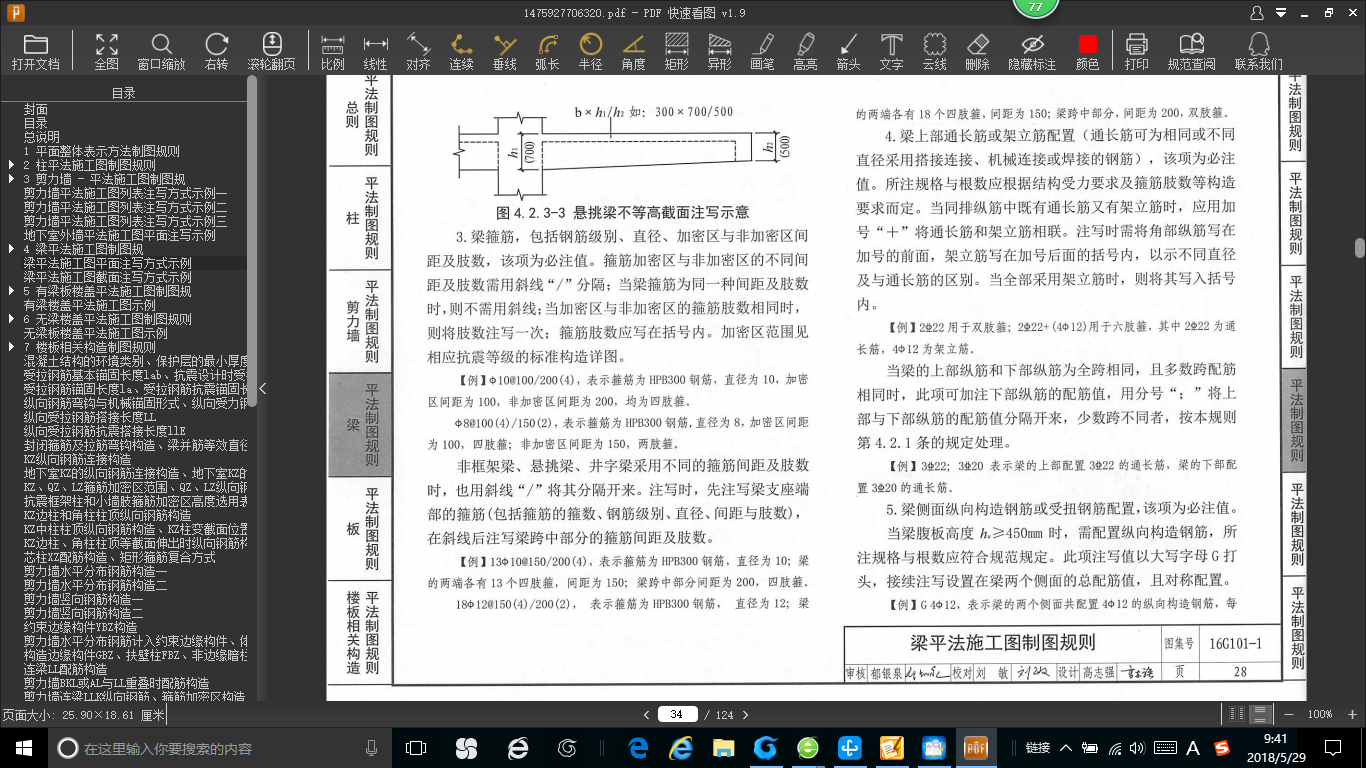Open '有梁楼盖平法施工图示例' bookmark
The width and height of the screenshot is (1366, 768).
coord(90,305)
